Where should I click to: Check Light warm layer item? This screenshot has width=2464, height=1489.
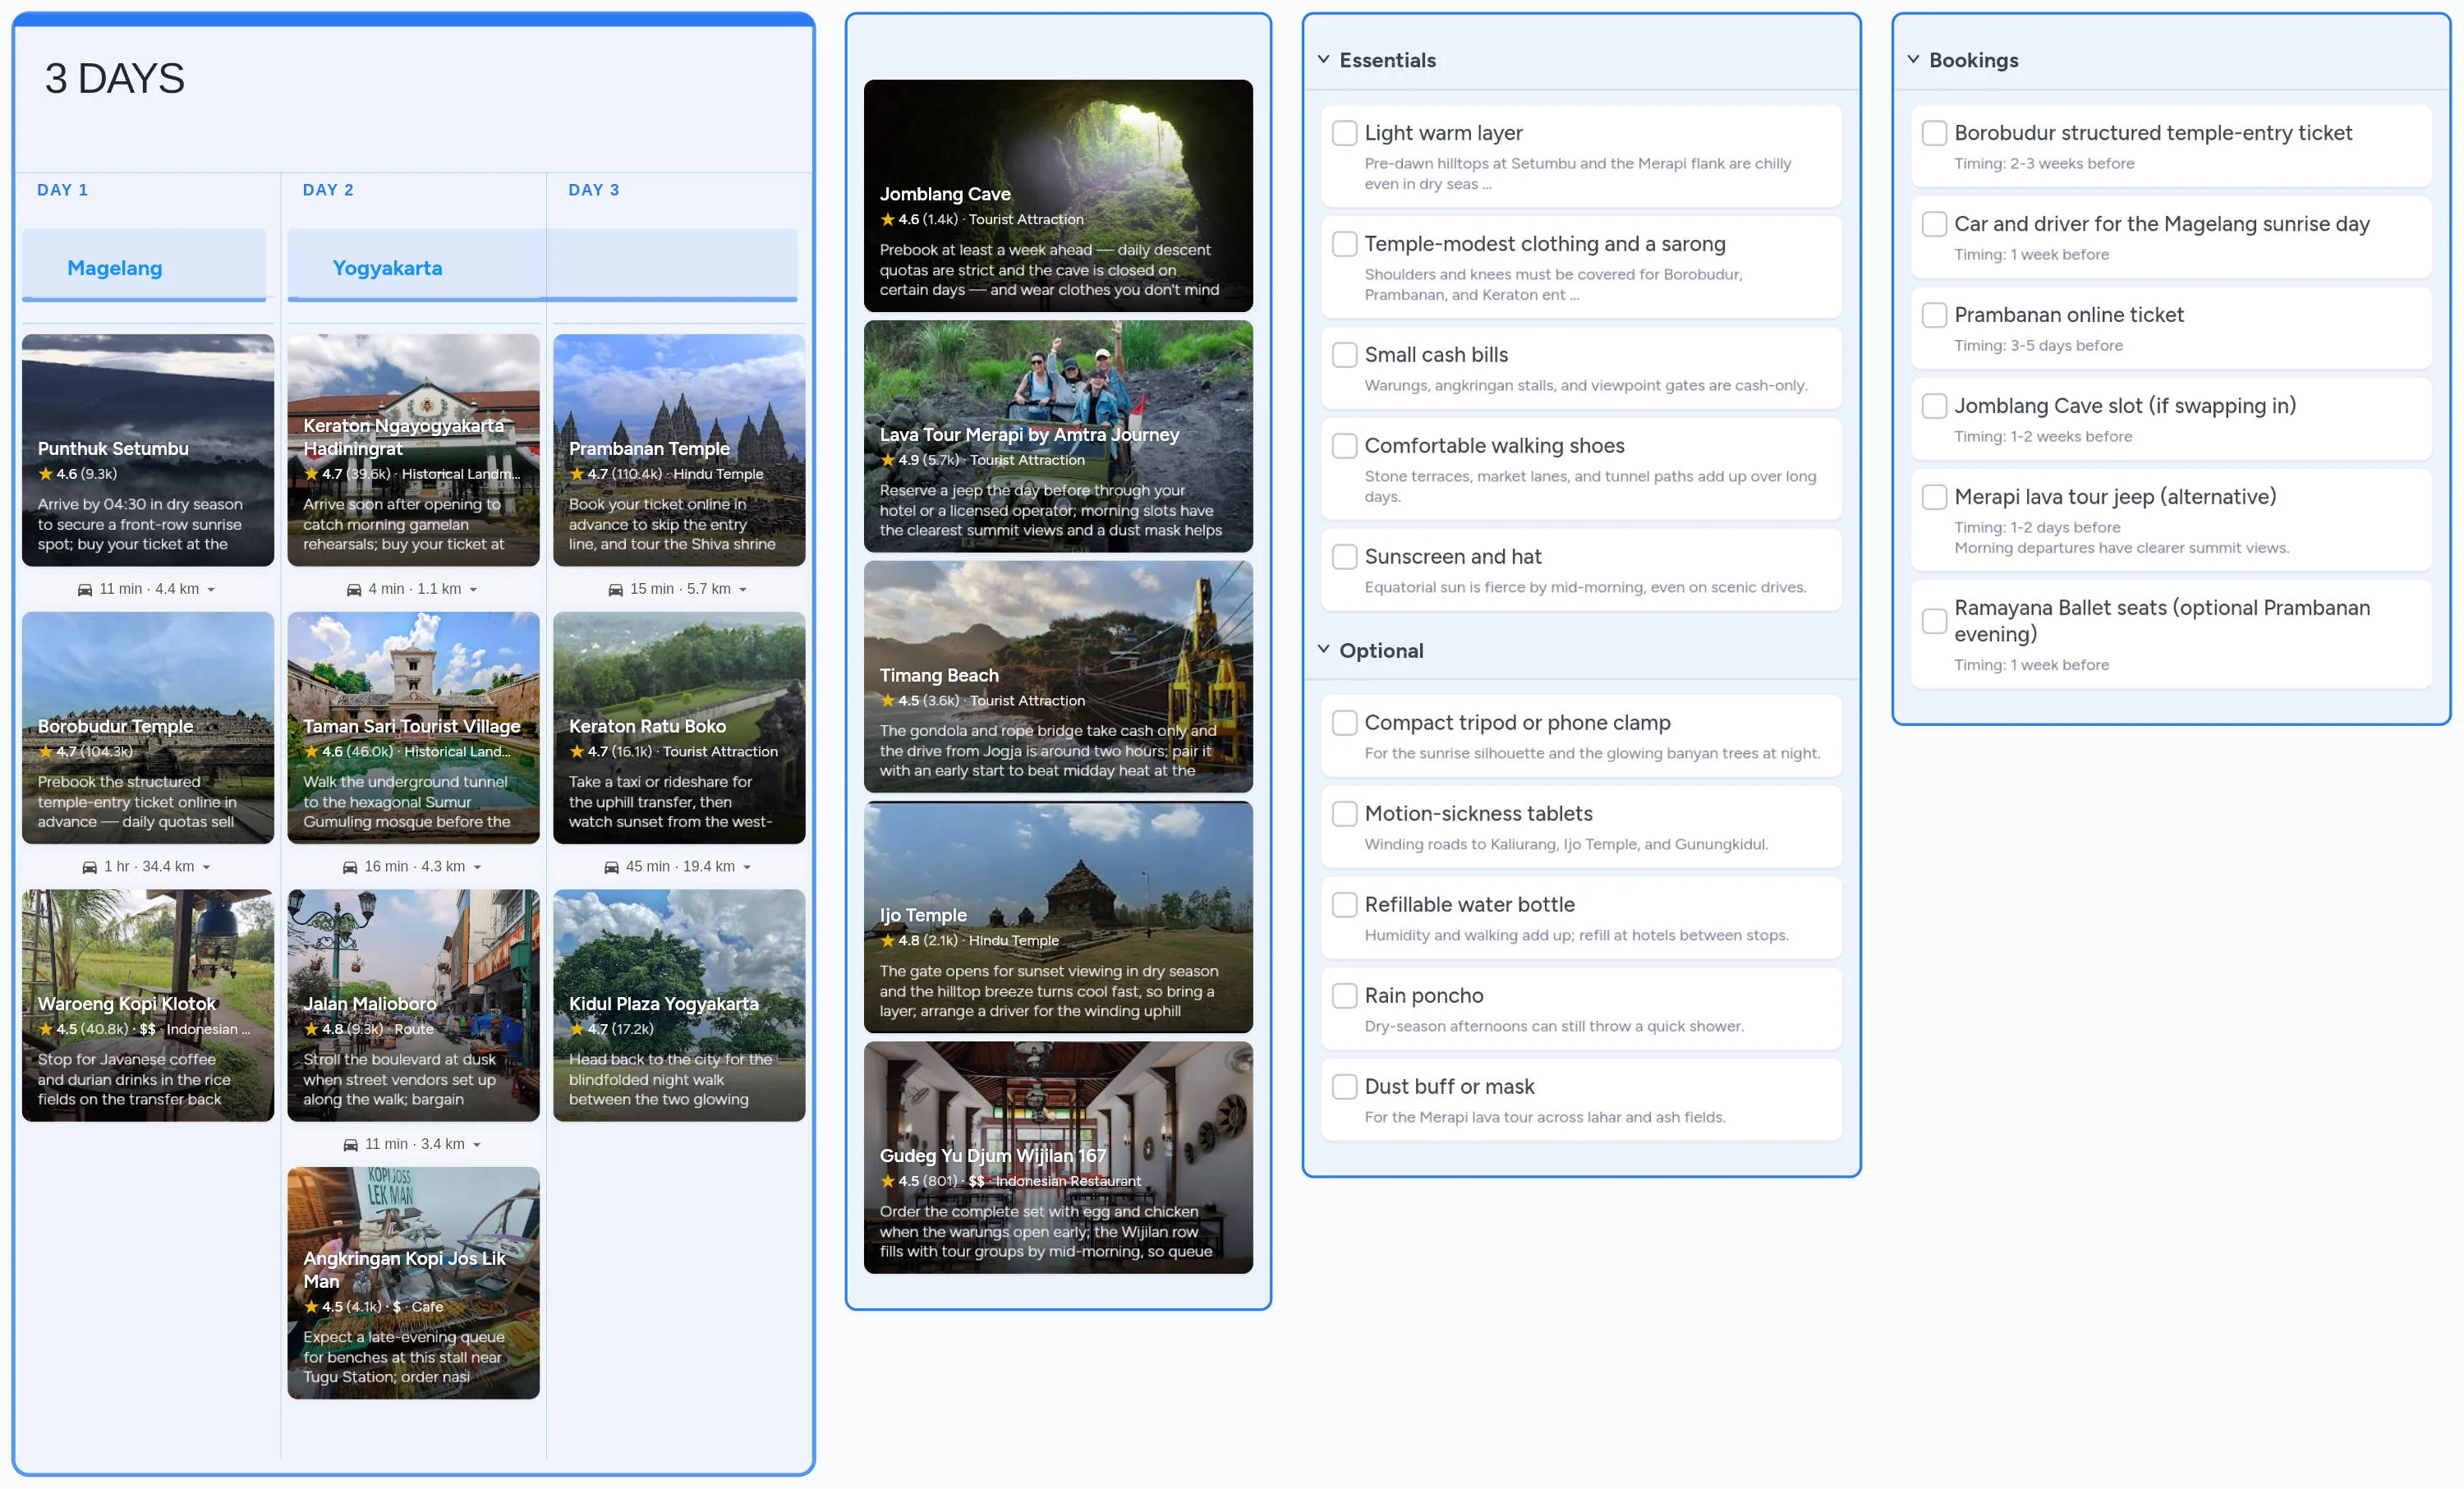coord(1345,133)
